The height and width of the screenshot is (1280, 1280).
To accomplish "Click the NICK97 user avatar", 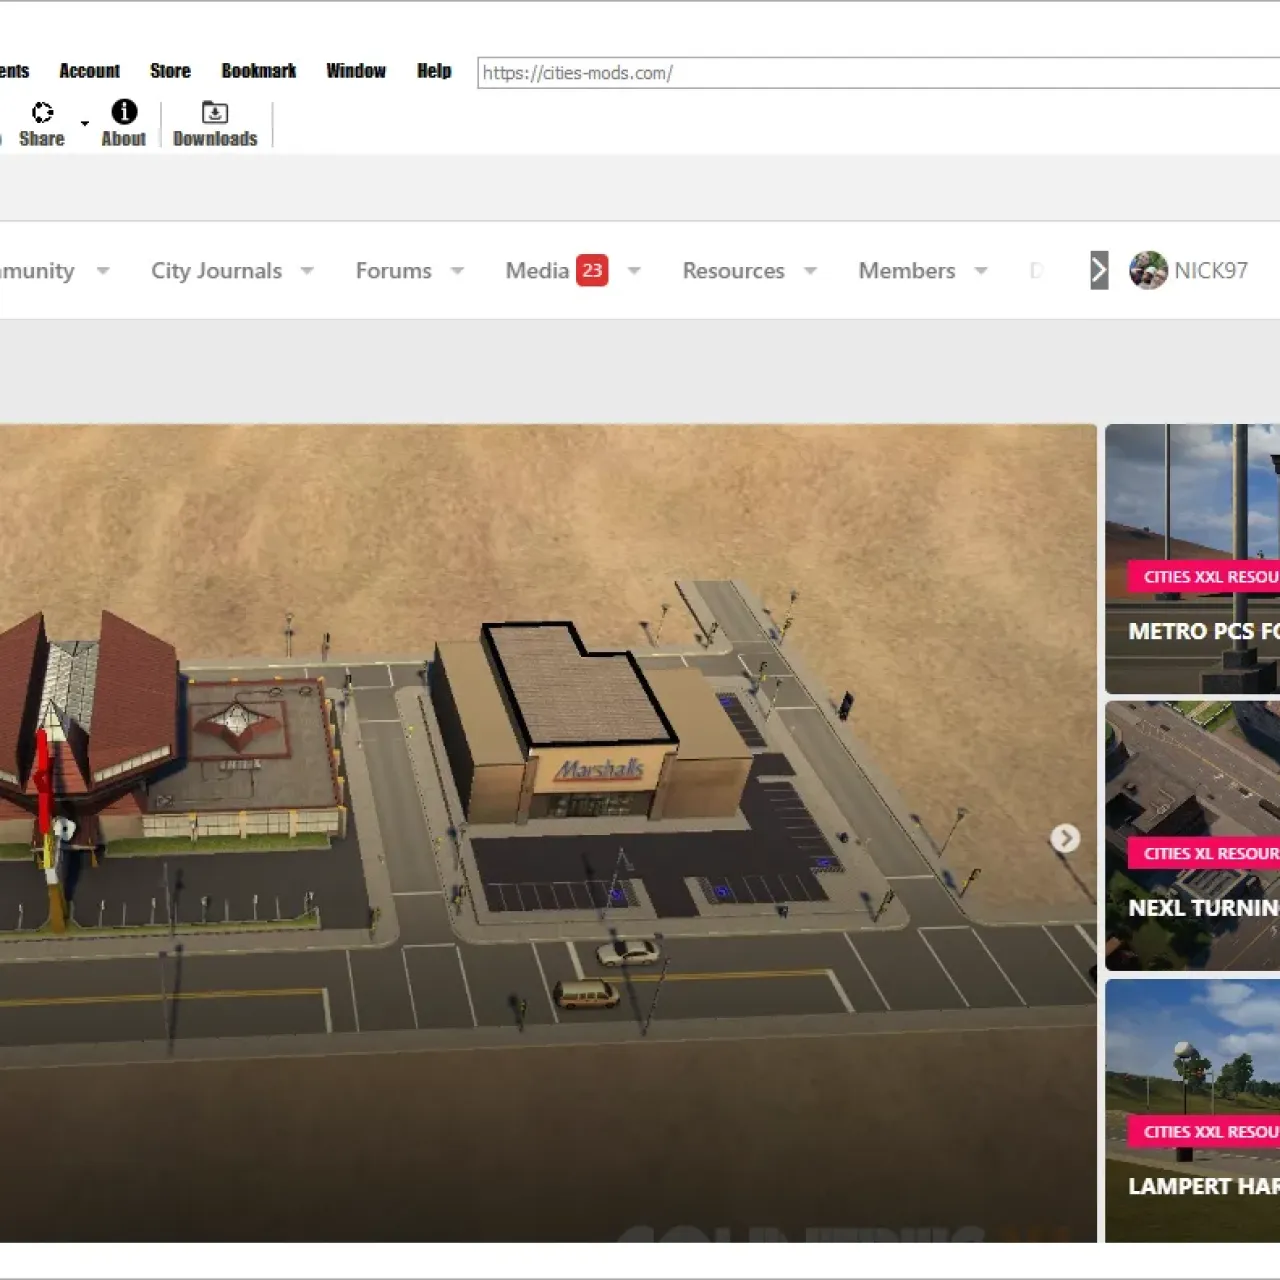I will (x=1148, y=270).
